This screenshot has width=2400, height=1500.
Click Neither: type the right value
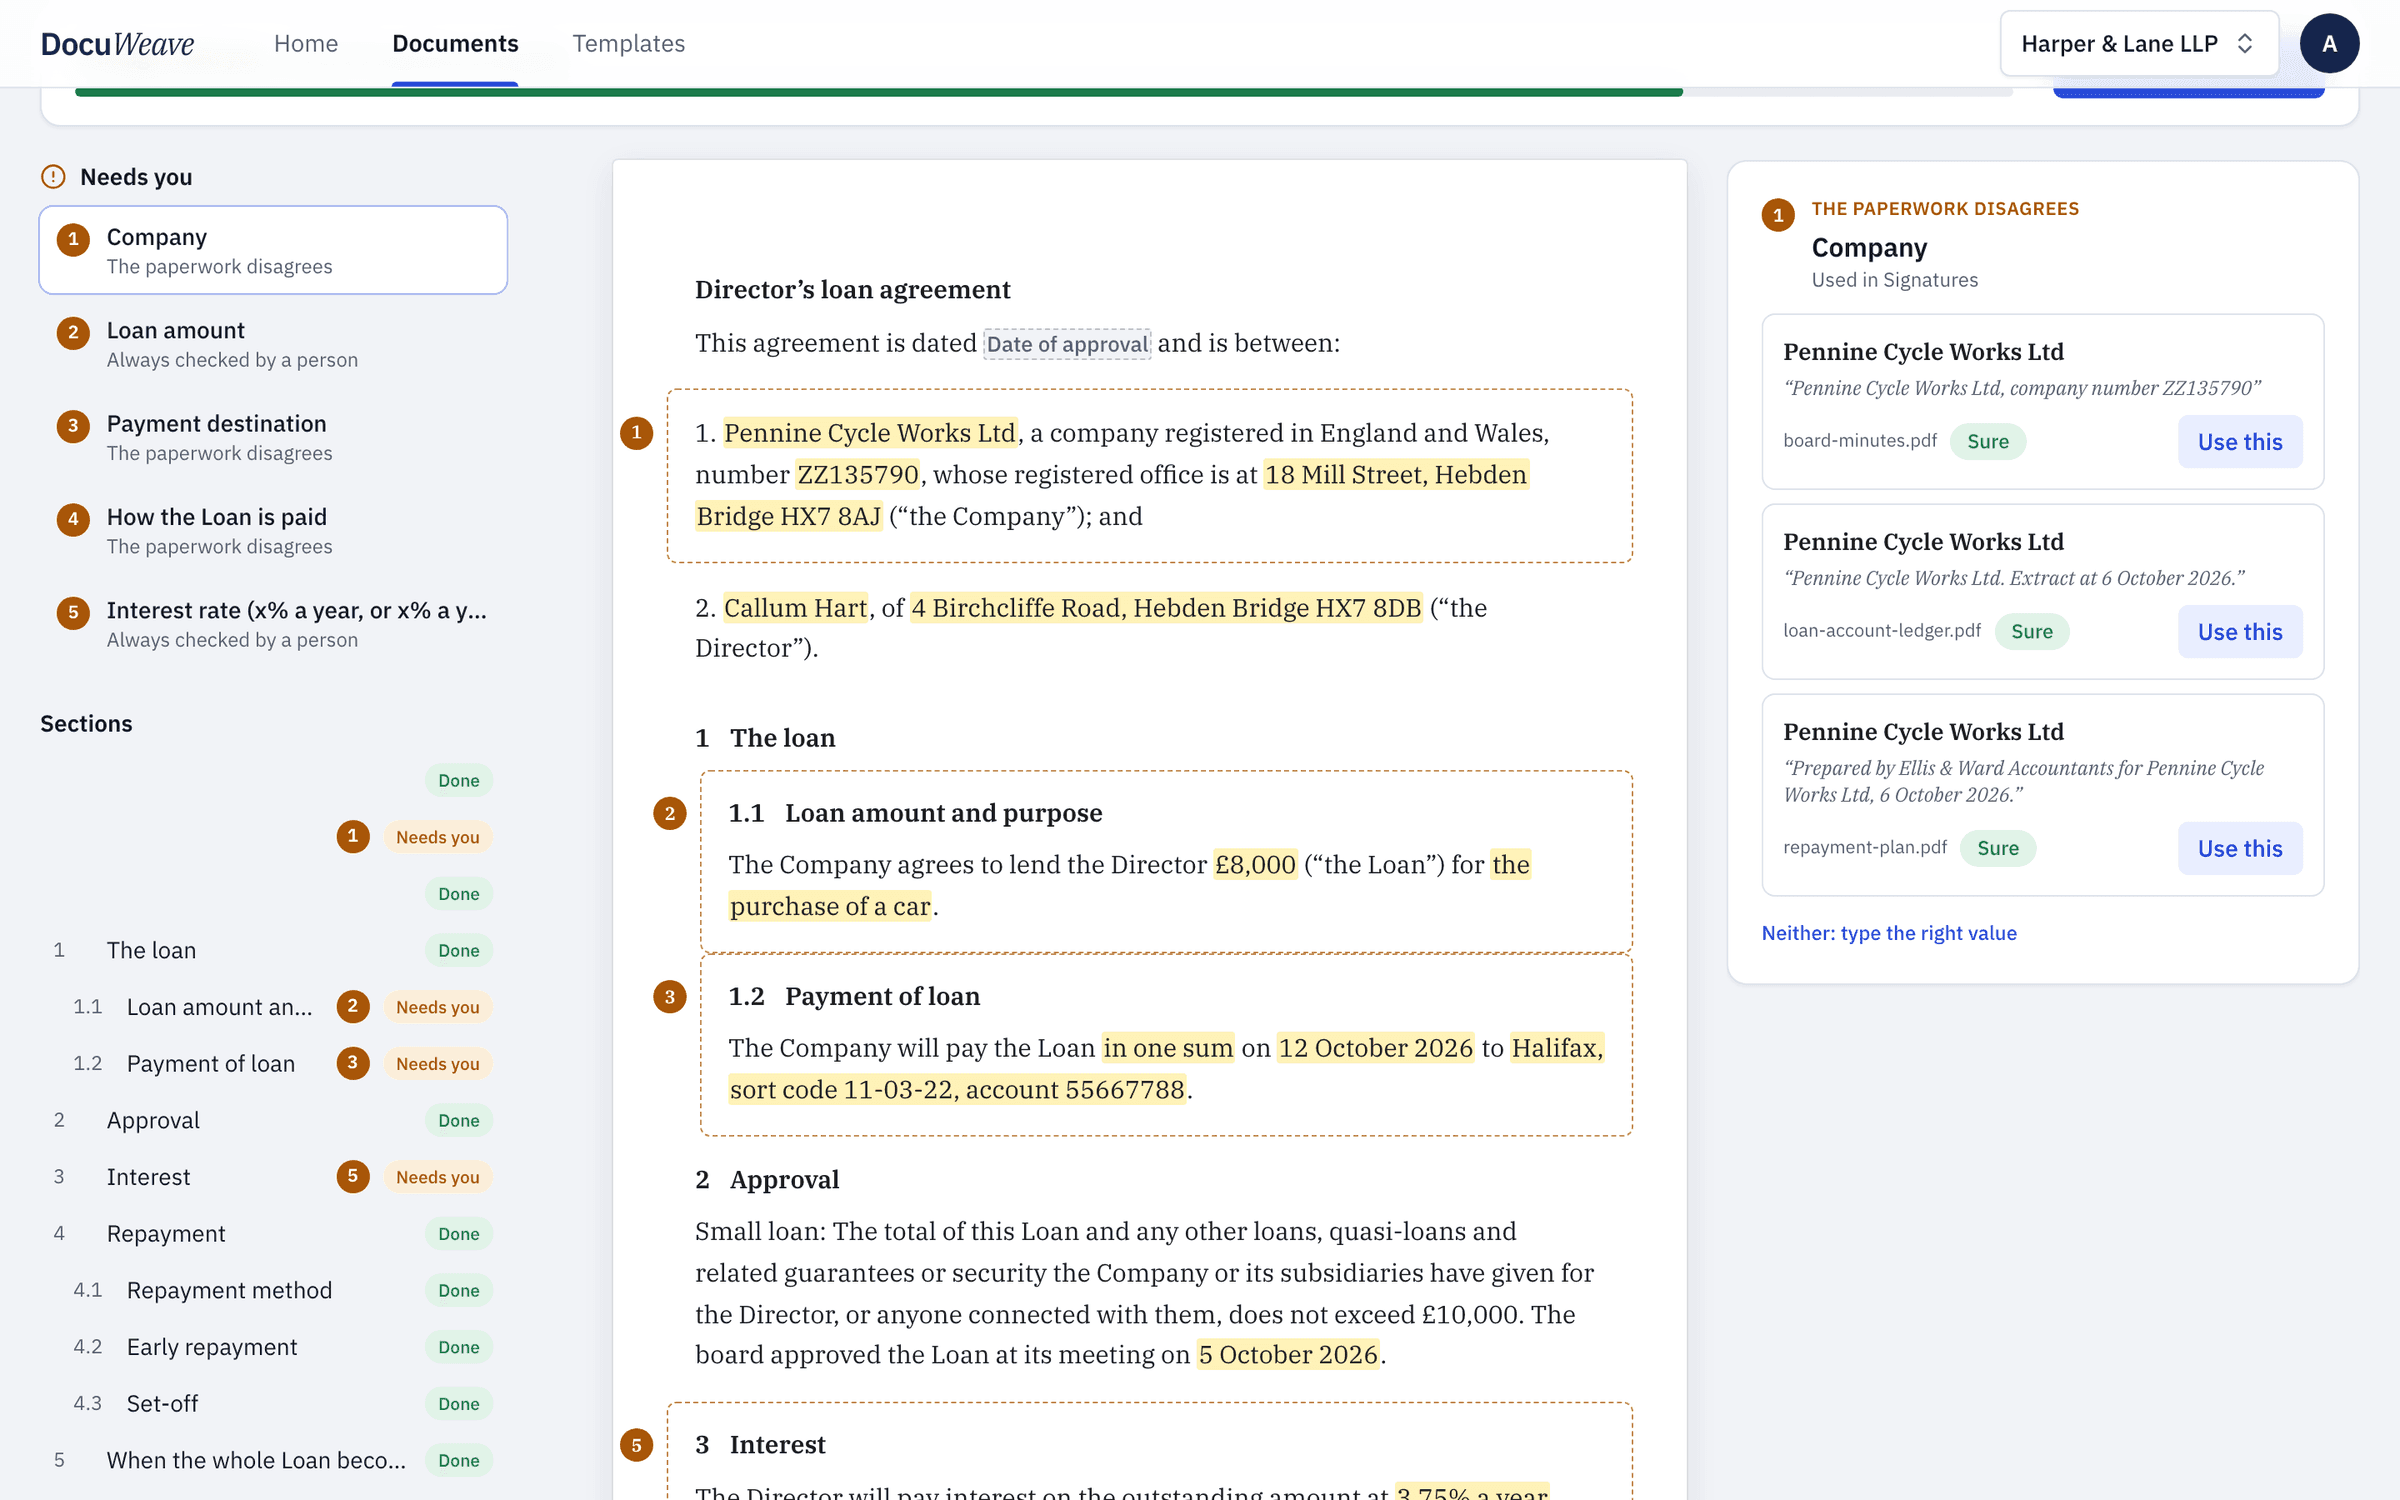pyautogui.click(x=1889, y=932)
